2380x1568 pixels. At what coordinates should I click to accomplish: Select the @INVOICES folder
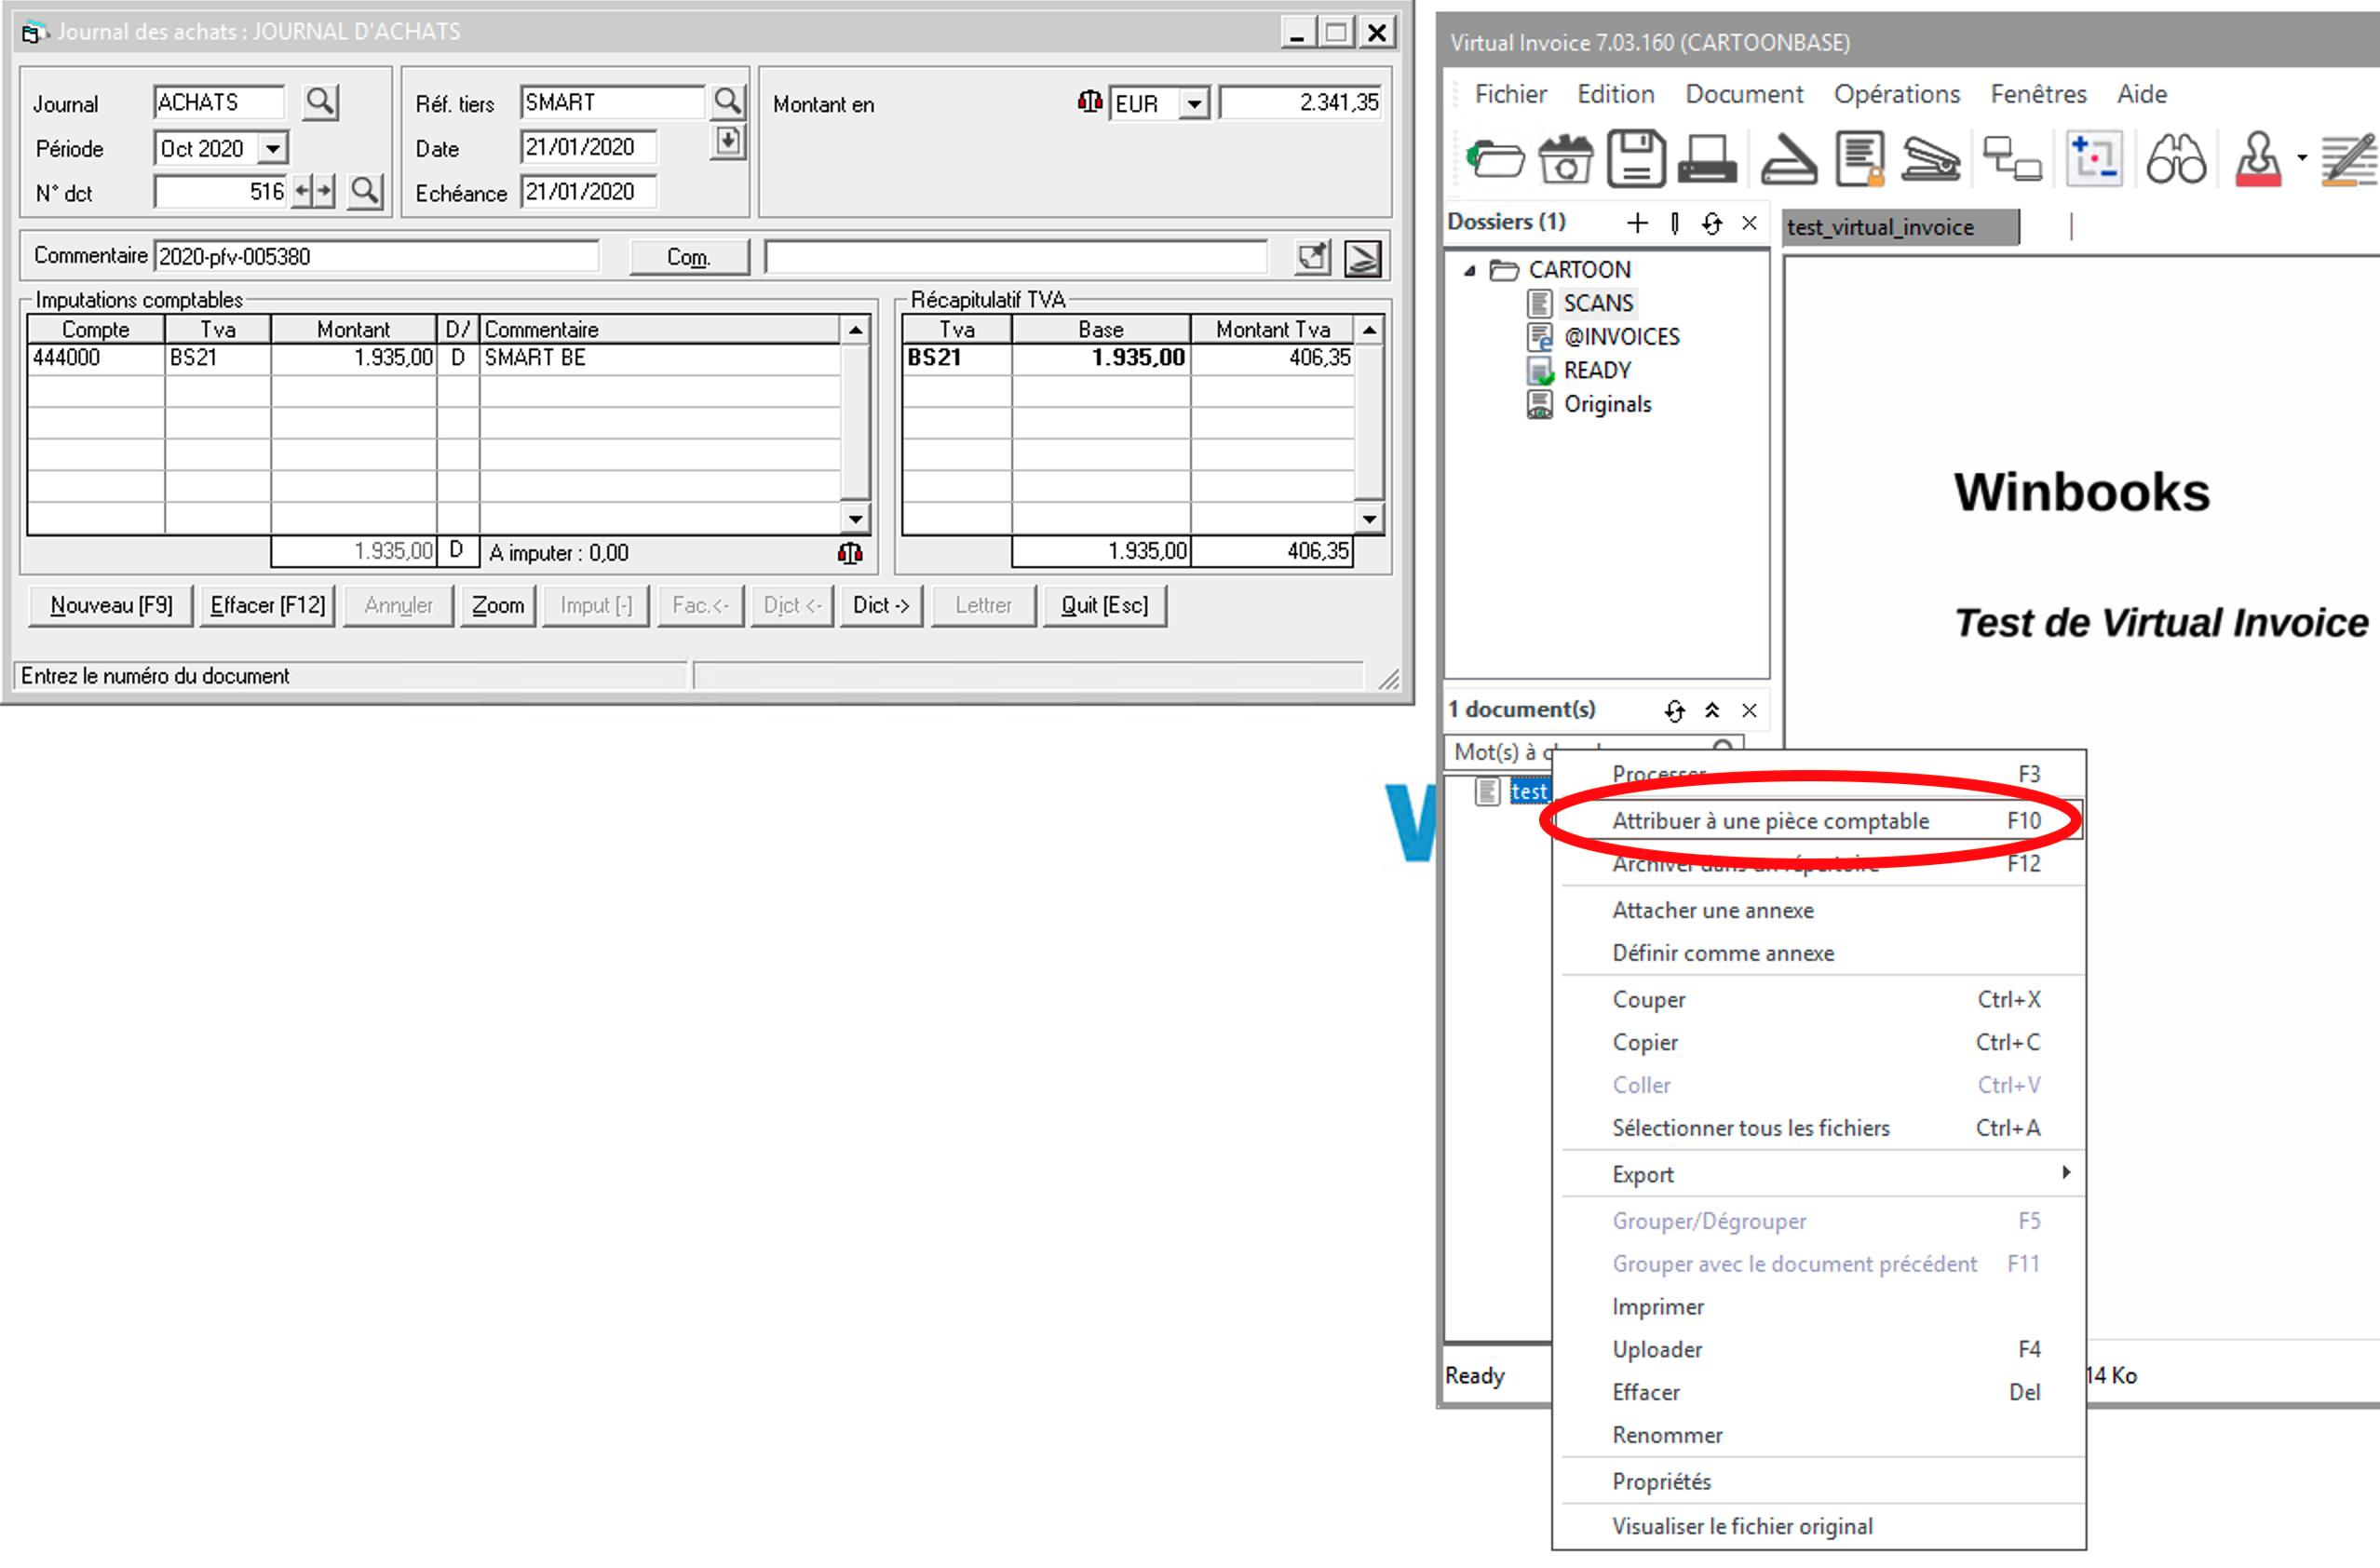coord(1621,337)
